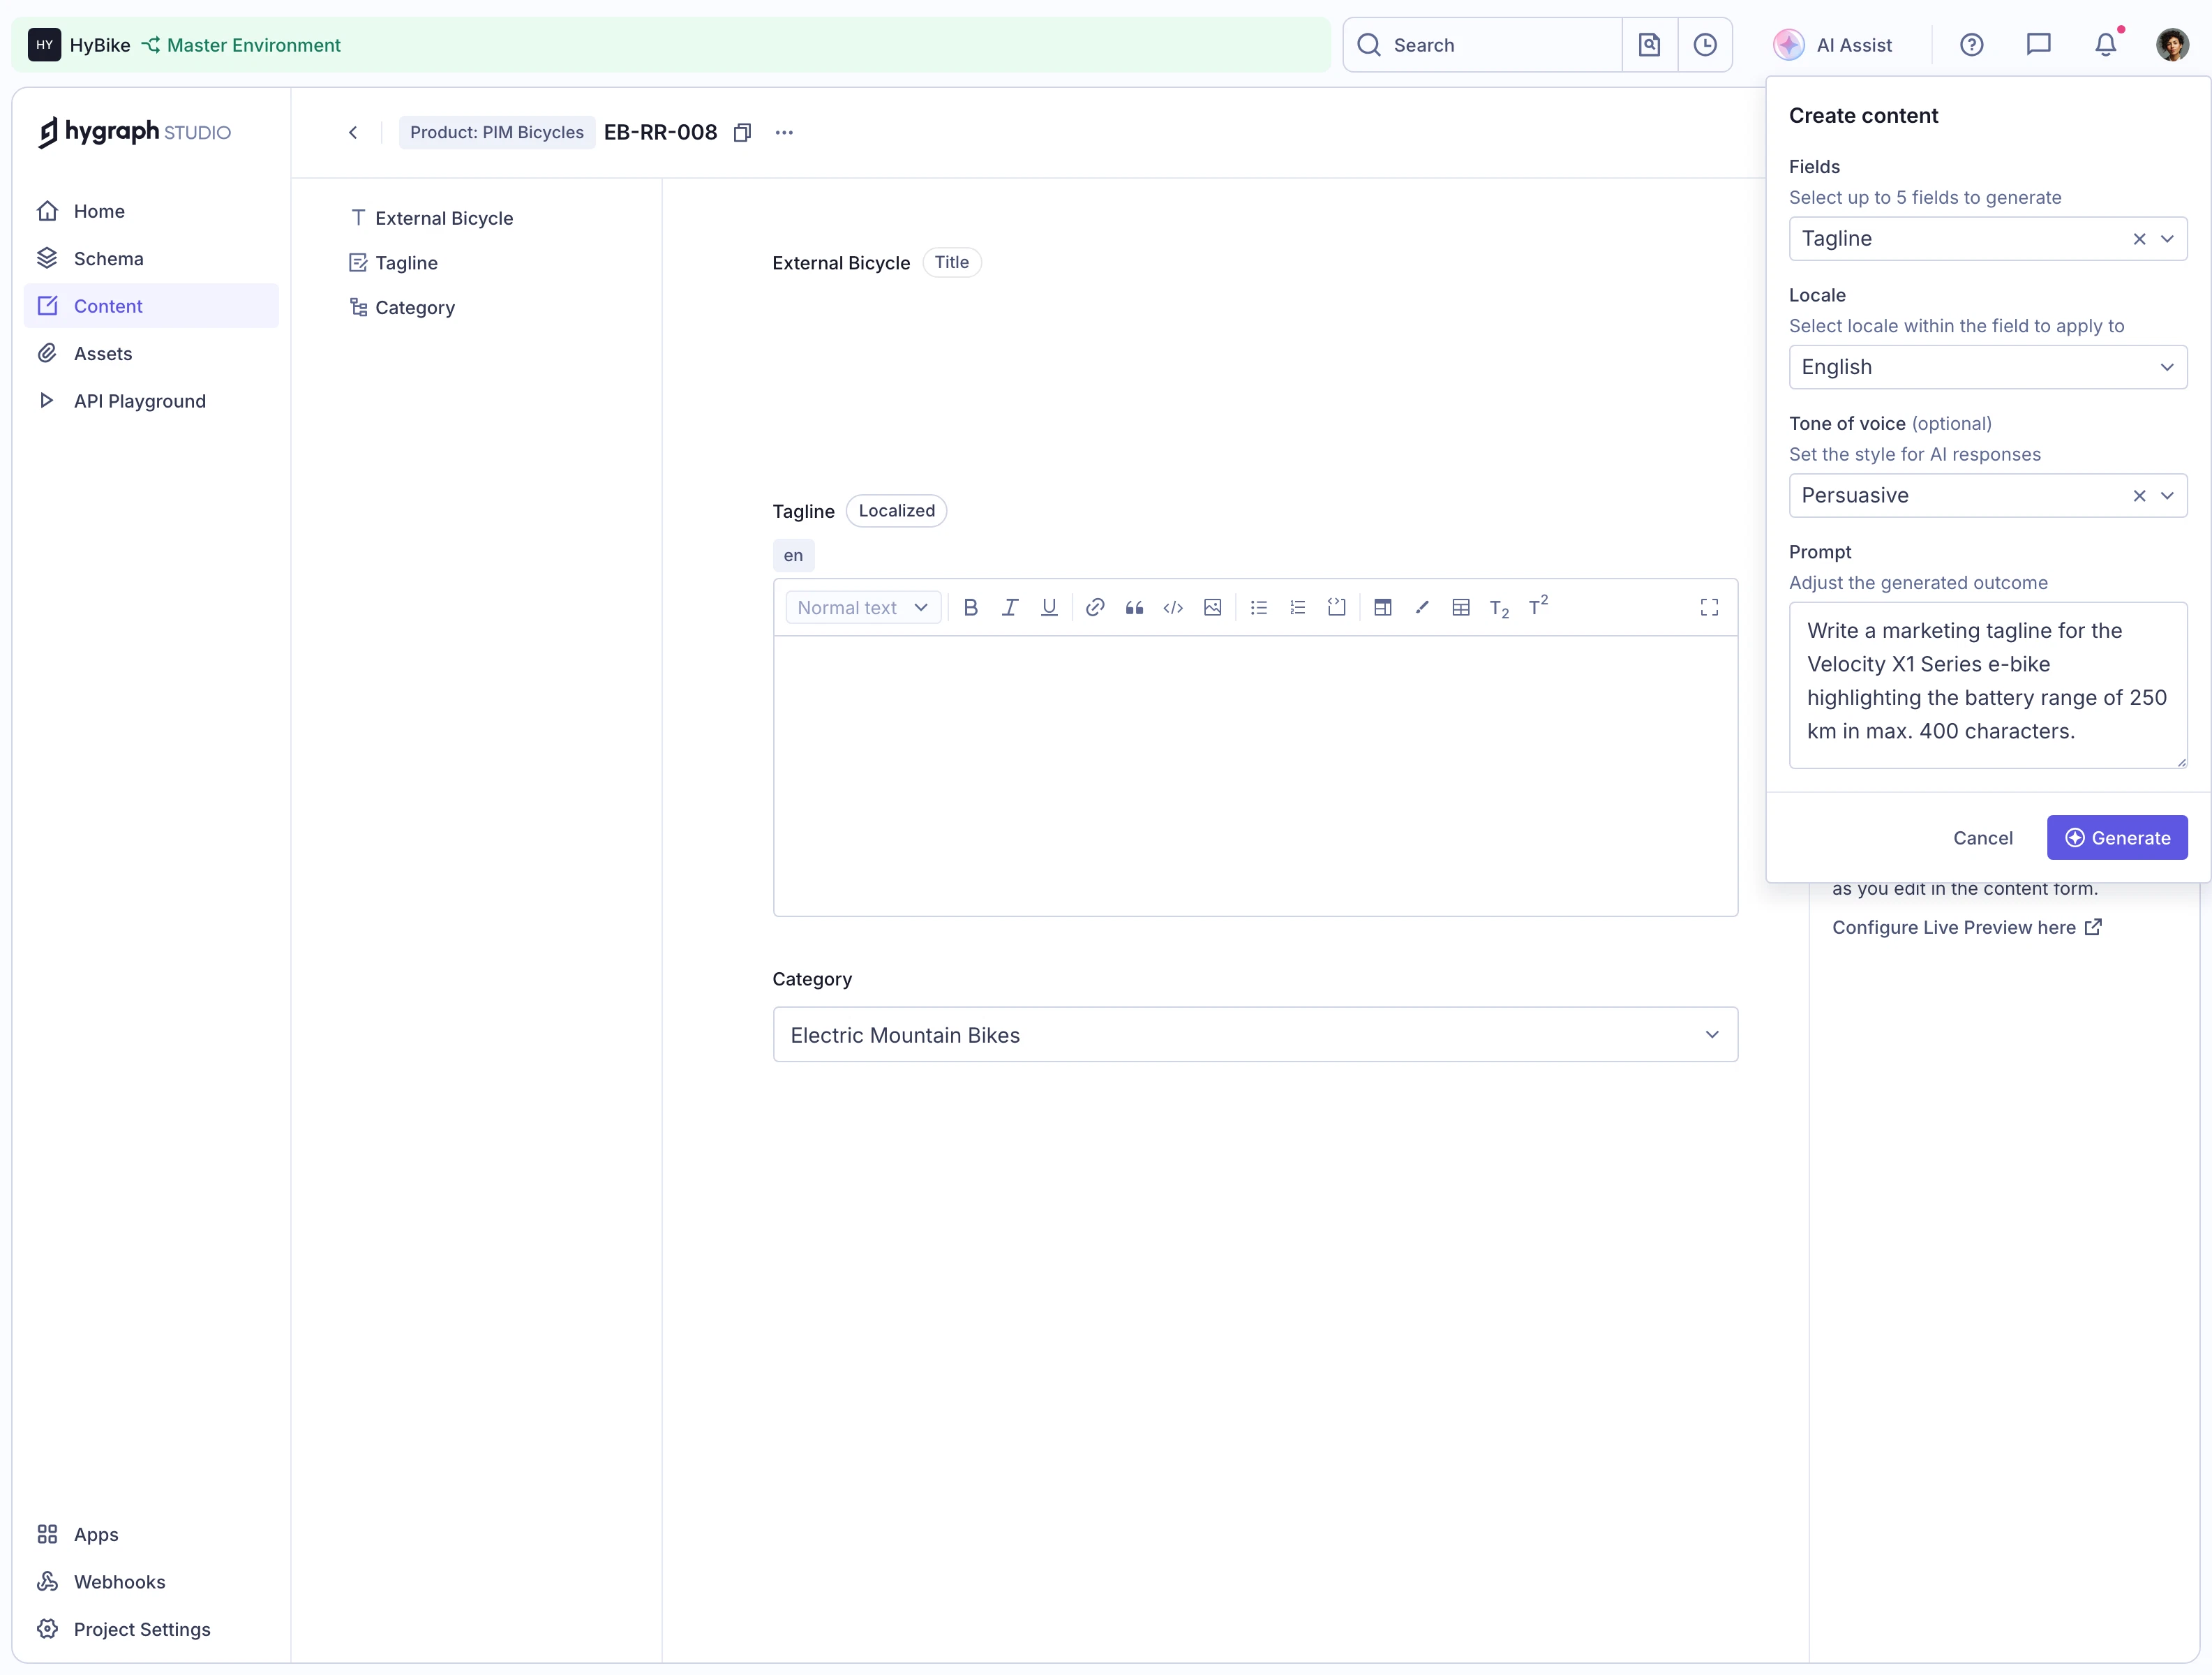Apply inline code formatting
Screen dimensions: 2212x1675
[1173, 607]
